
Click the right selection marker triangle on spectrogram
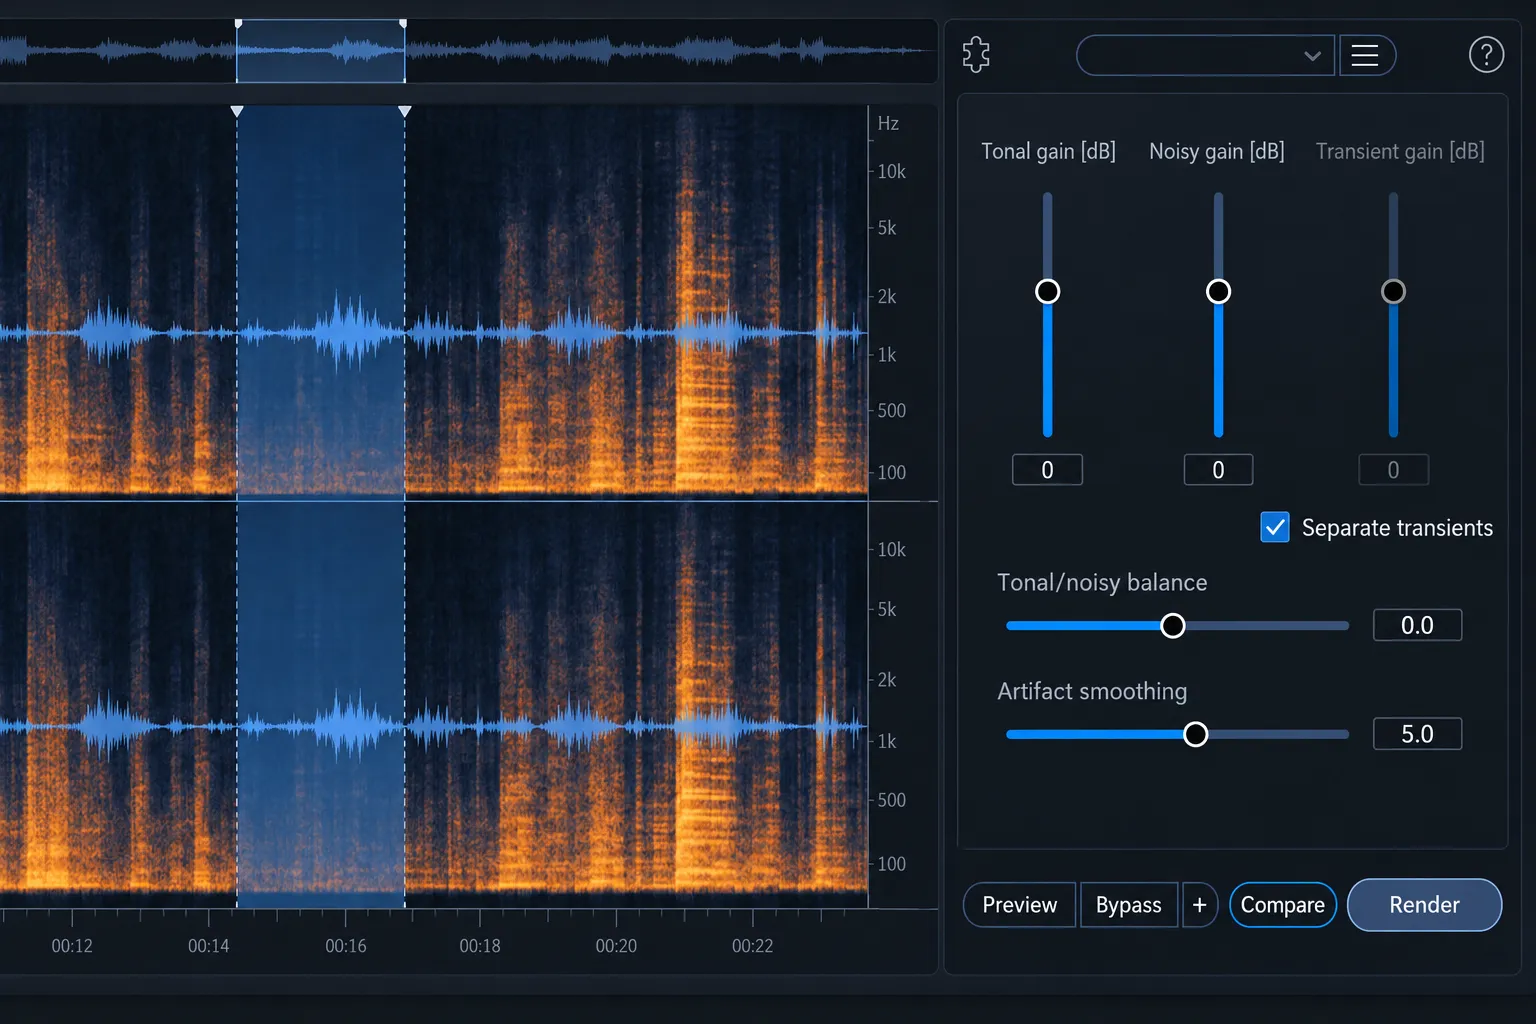[x=404, y=111]
